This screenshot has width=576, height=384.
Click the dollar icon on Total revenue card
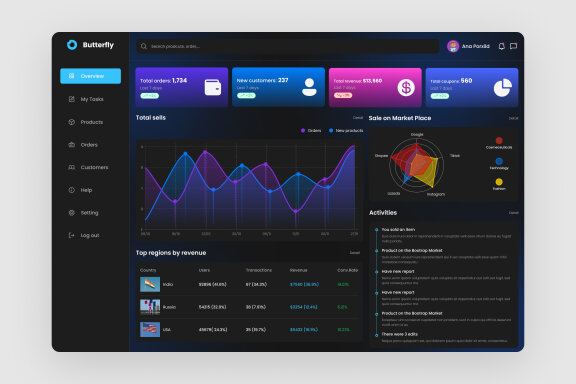click(406, 87)
